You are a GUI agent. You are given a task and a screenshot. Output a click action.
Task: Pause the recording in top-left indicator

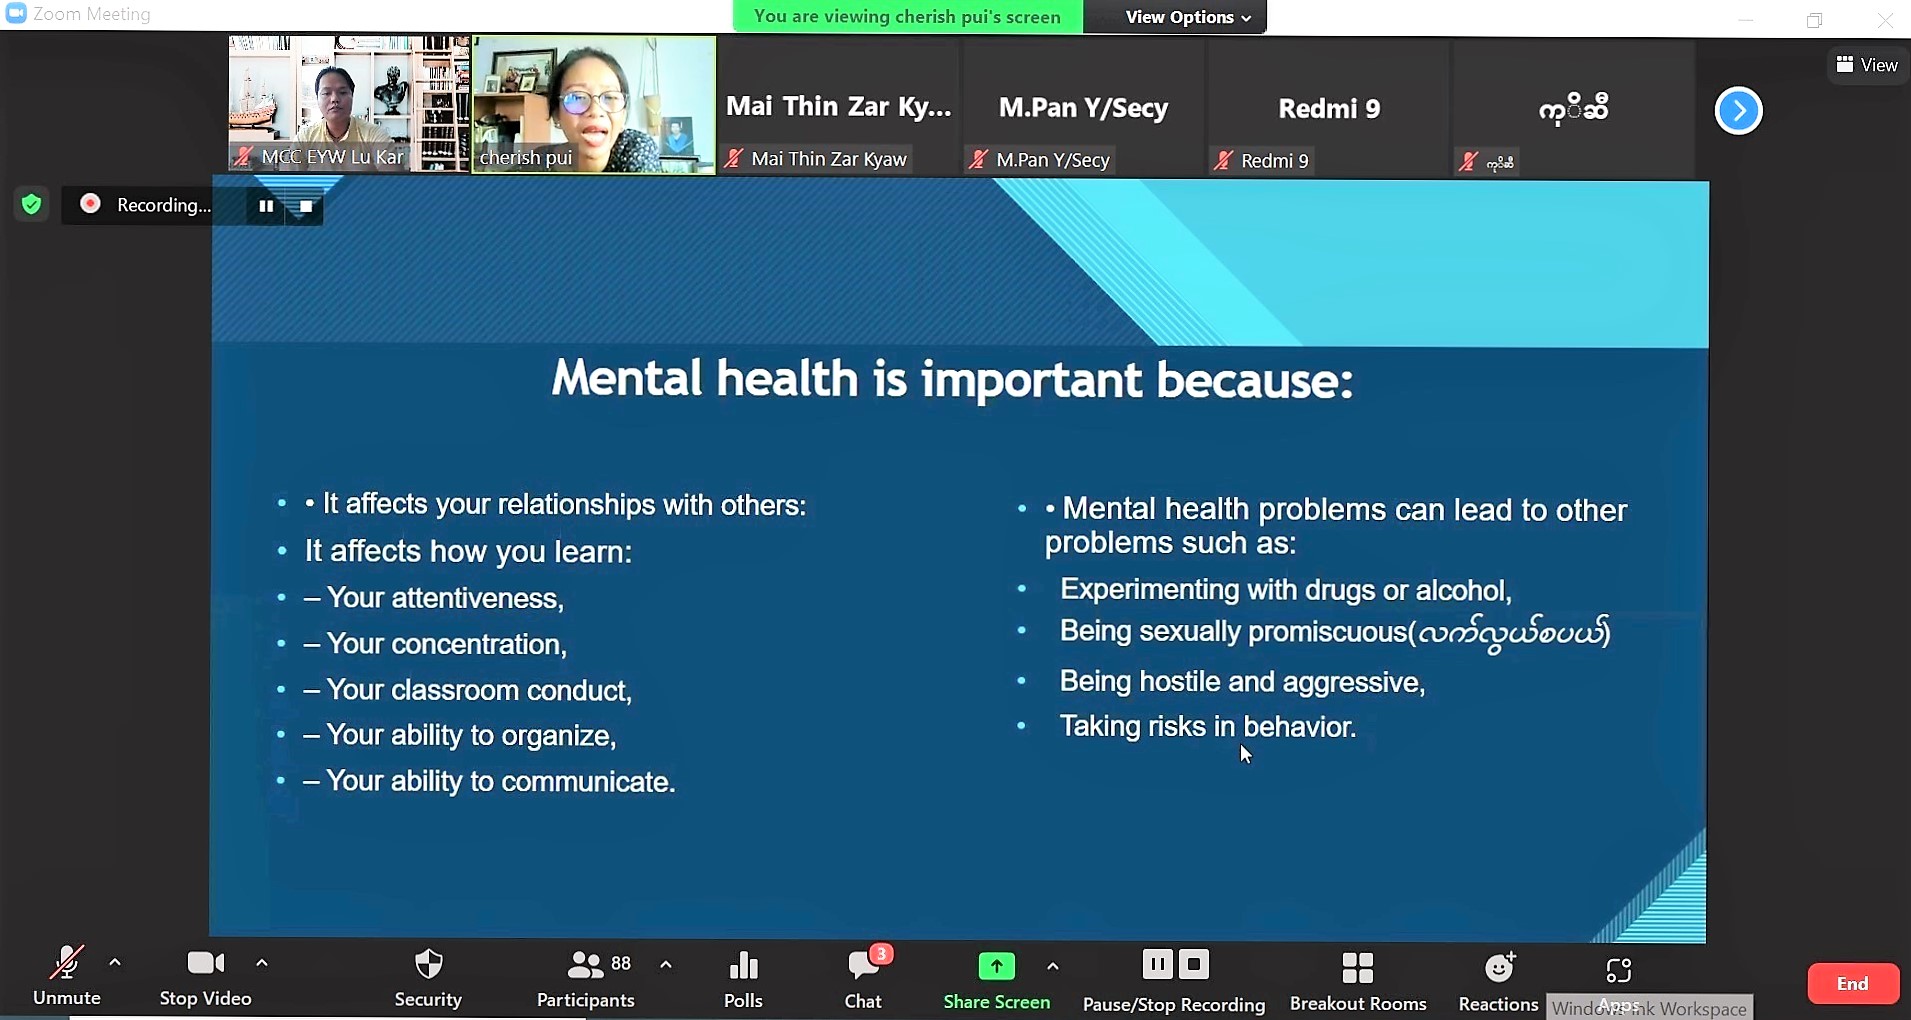click(266, 206)
